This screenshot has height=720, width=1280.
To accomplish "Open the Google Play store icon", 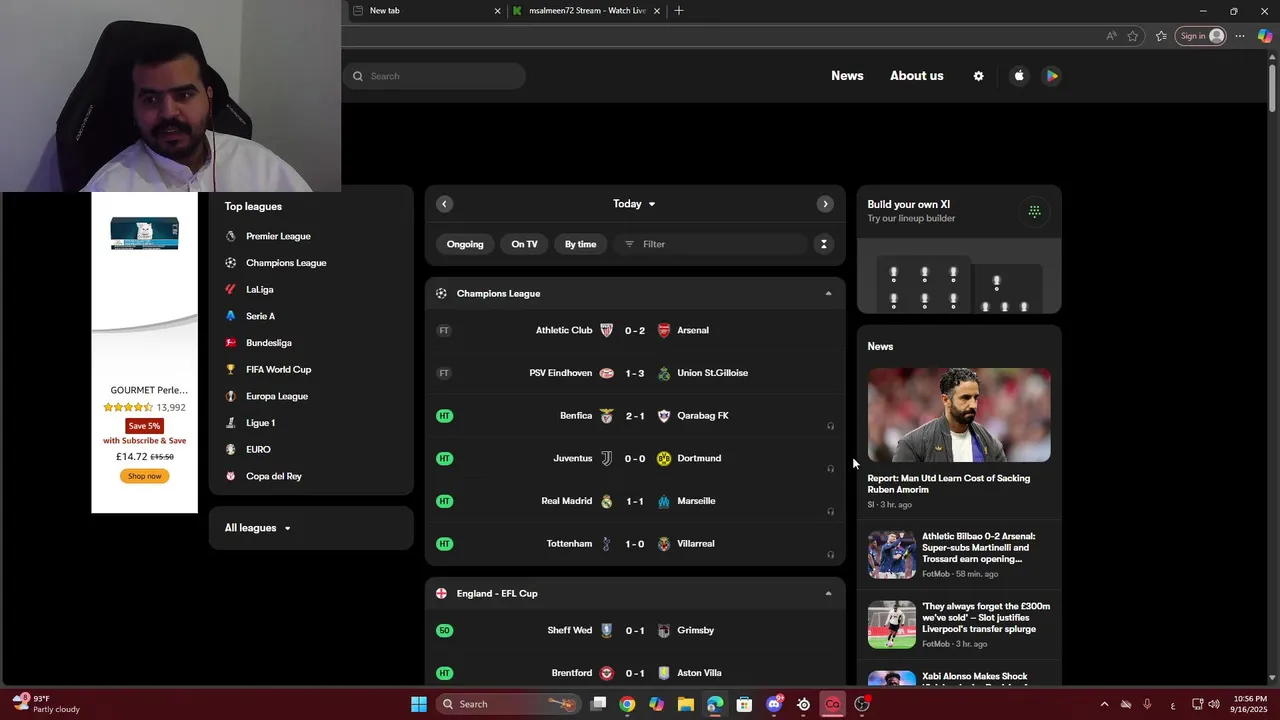I will (x=1051, y=76).
